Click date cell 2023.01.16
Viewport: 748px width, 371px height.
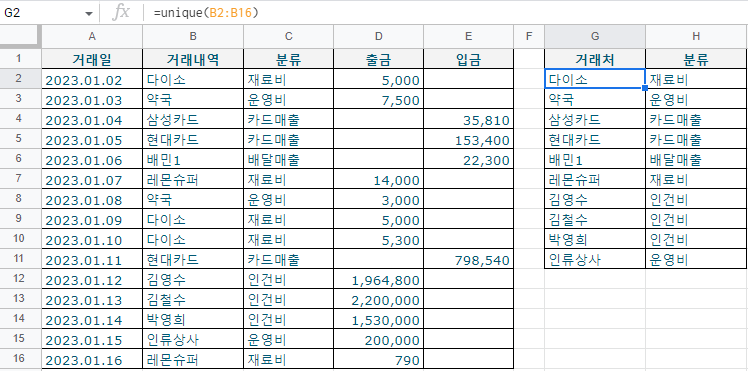[x=92, y=360]
